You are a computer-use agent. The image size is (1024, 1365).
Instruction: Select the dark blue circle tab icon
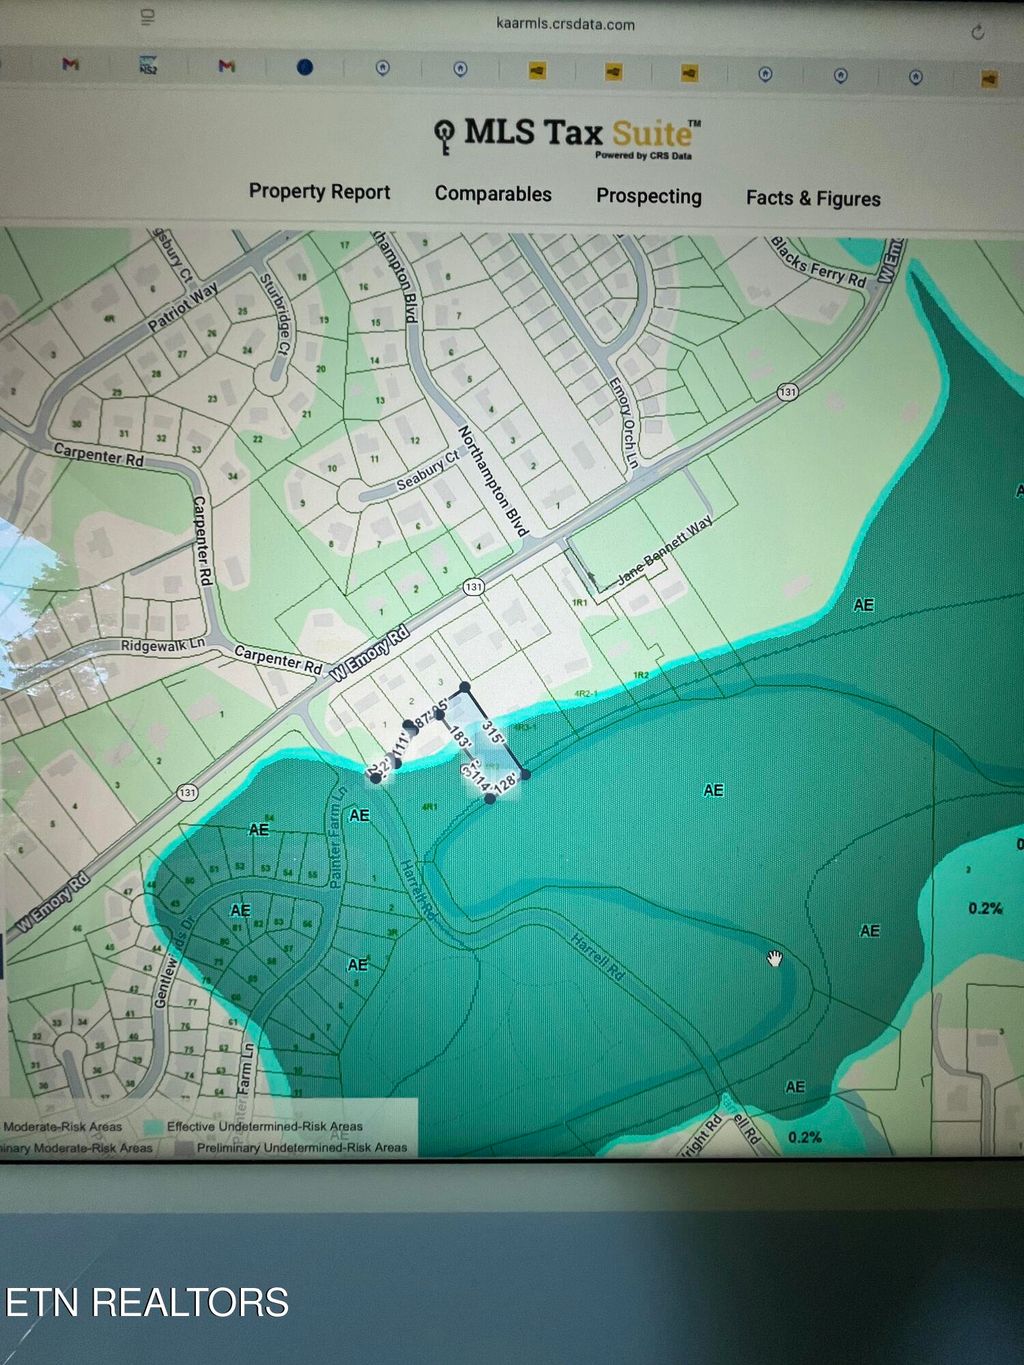pyautogui.click(x=305, y=67)
